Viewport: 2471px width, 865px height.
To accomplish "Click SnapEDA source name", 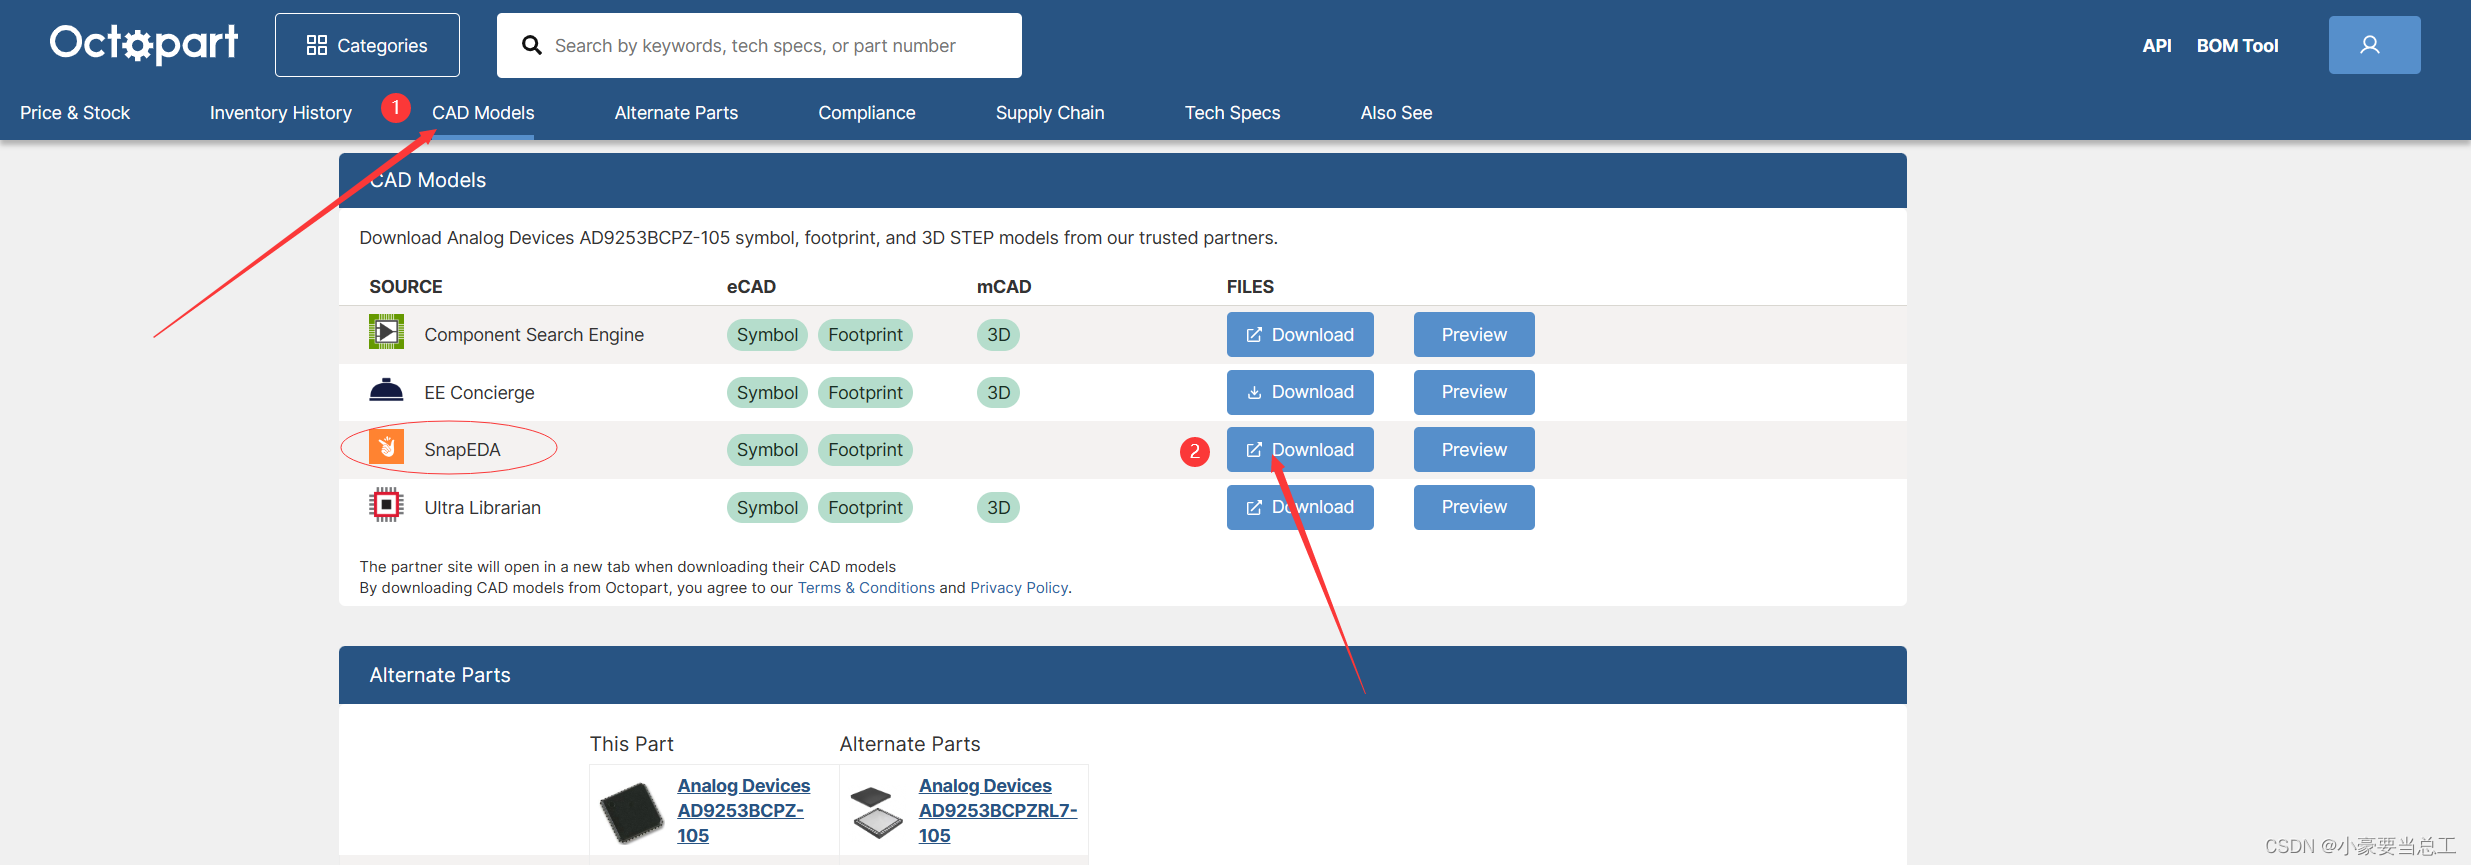I will coord(462,450).
